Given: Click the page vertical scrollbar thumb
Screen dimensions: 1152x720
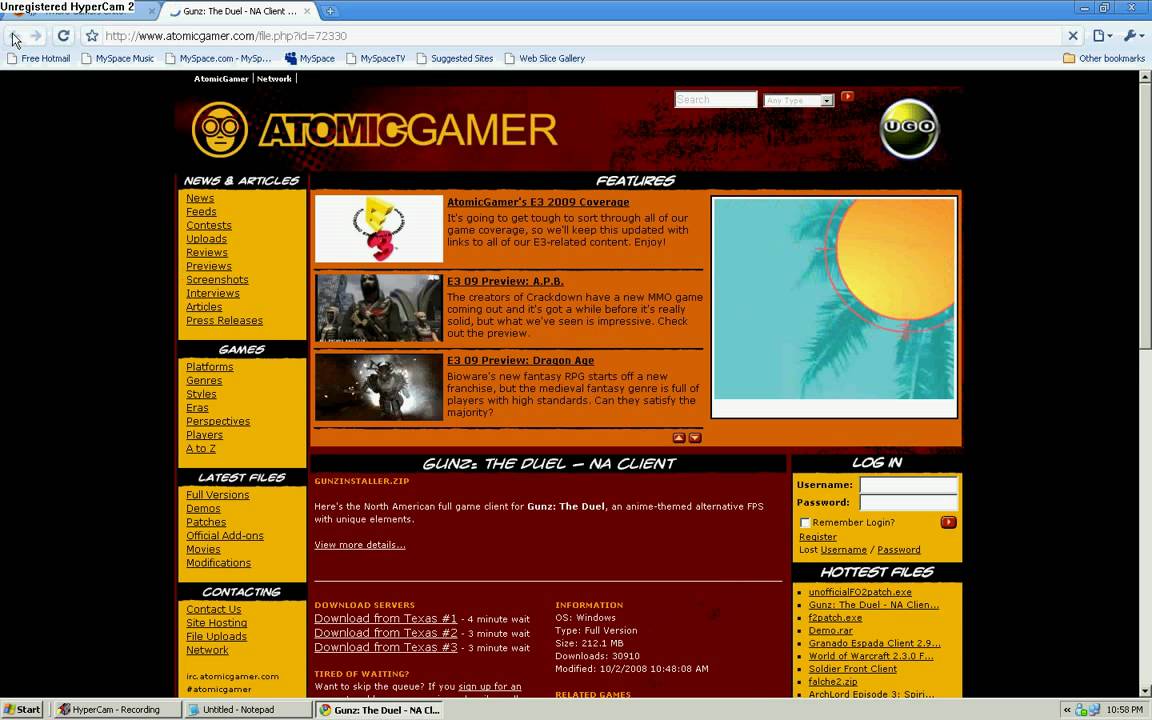Looking at the screenshot, I should (1145, 216).
